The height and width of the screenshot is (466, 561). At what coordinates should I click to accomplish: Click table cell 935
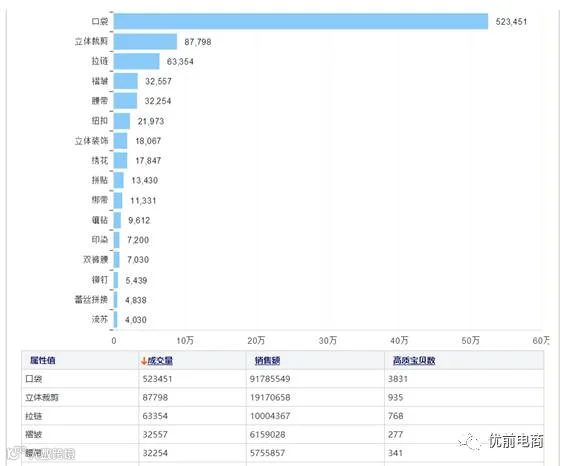point(396,397)
